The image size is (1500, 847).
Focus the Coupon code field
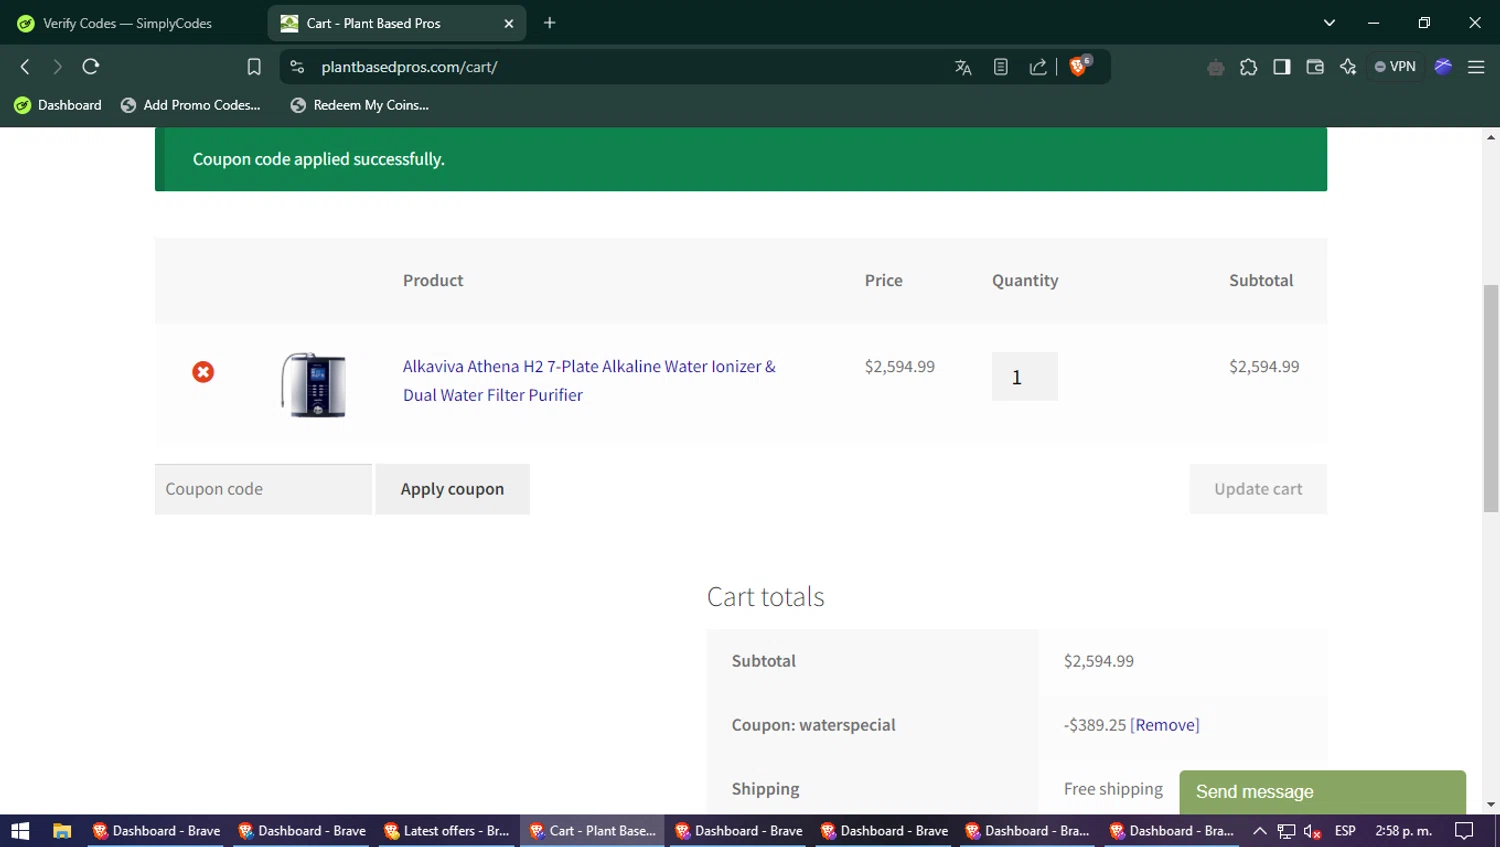[x=263, y=489]
